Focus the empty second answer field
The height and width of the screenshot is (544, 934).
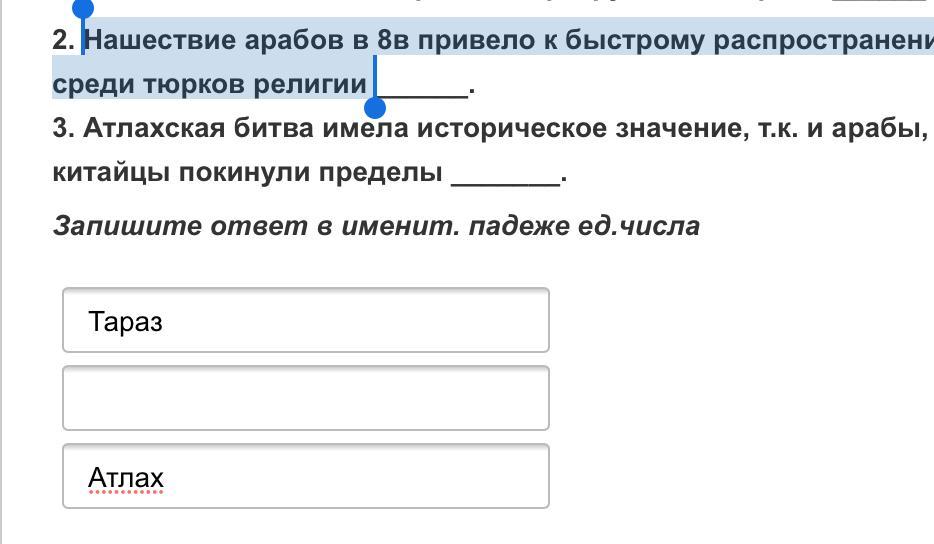305,398
